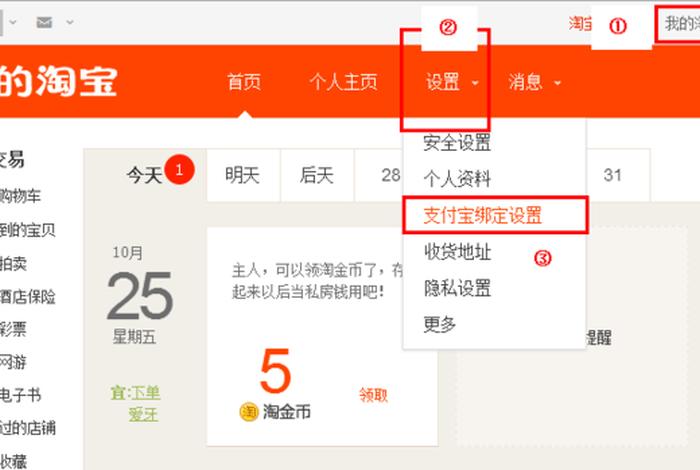Screen dimensions: 700x470
Task: Click the large 25 date number
Action: pyautogui.click(x=140, y=296)
